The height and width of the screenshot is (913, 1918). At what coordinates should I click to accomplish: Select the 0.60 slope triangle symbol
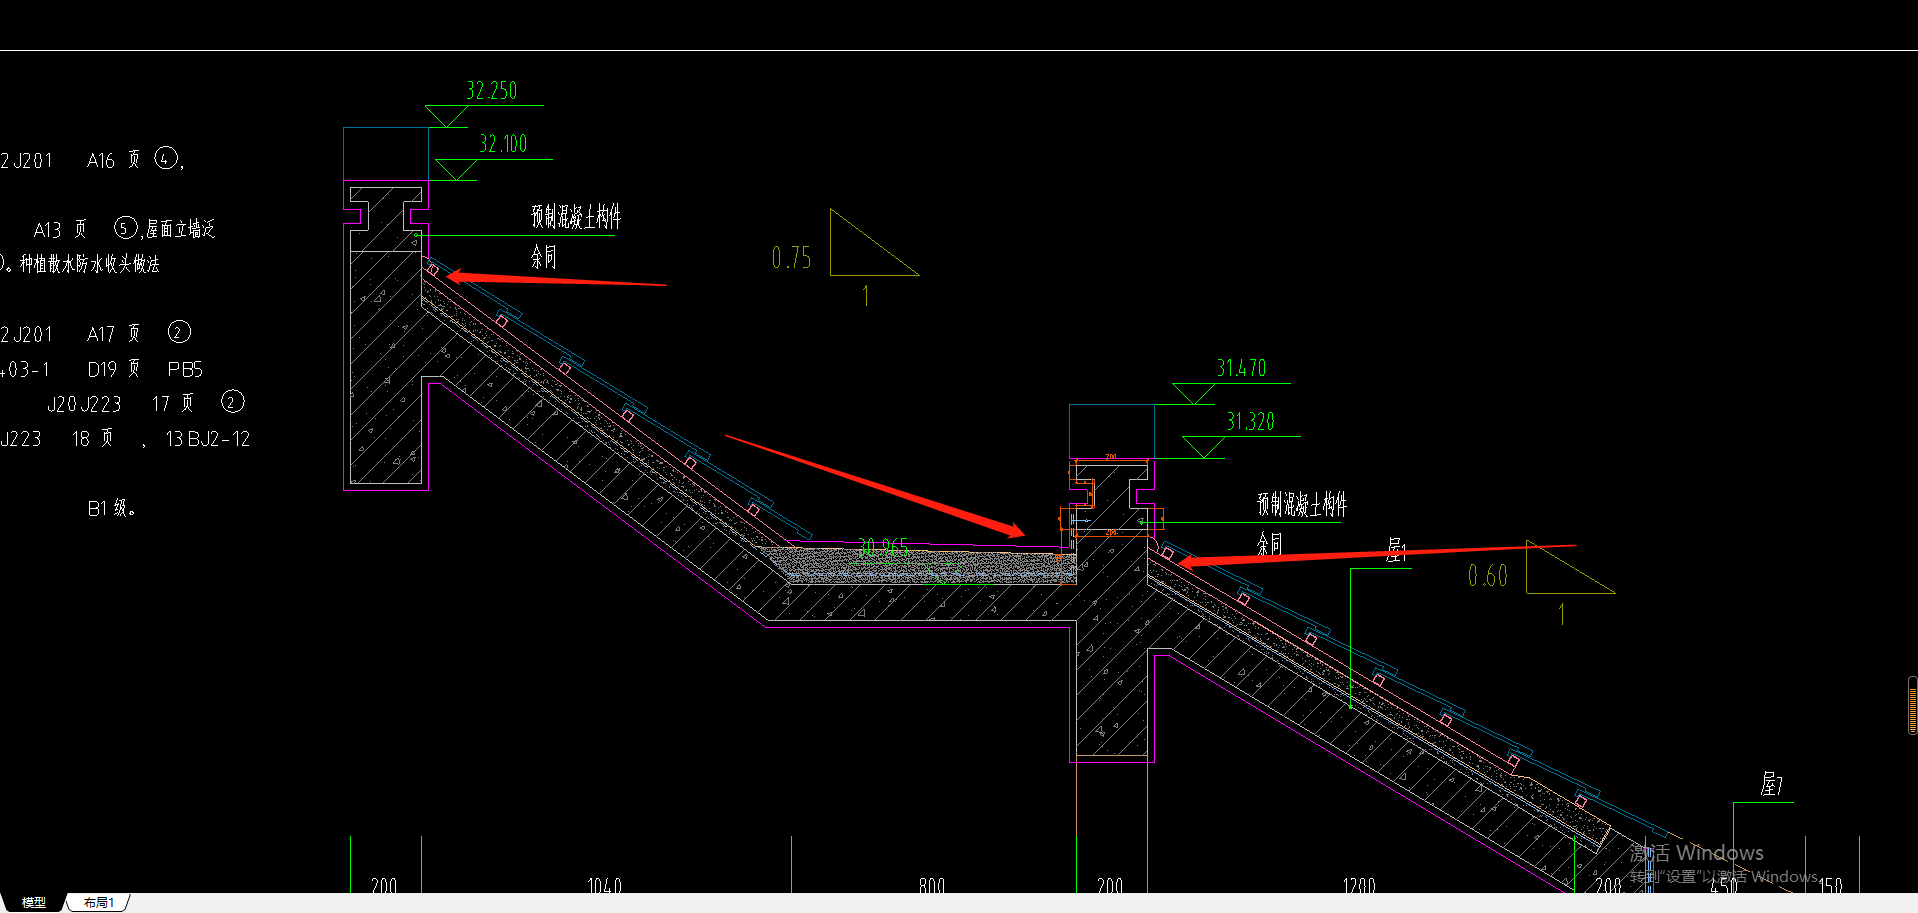click(1570, 567)
